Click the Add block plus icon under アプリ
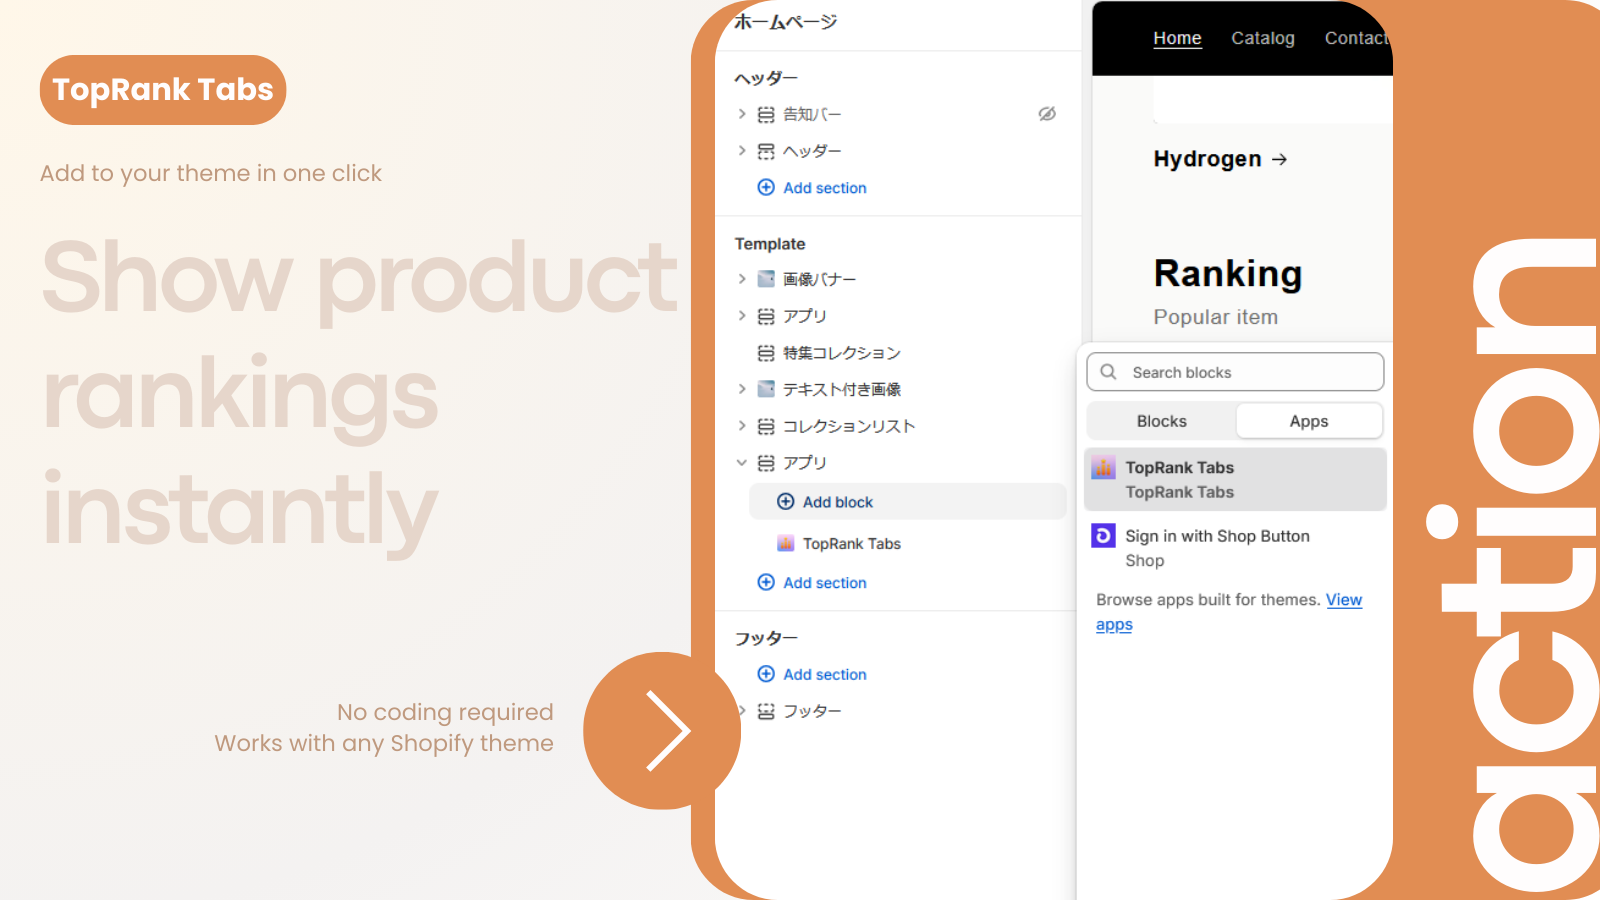The height and width of the screenshot is (900, 1600). [x=786, y=501]
